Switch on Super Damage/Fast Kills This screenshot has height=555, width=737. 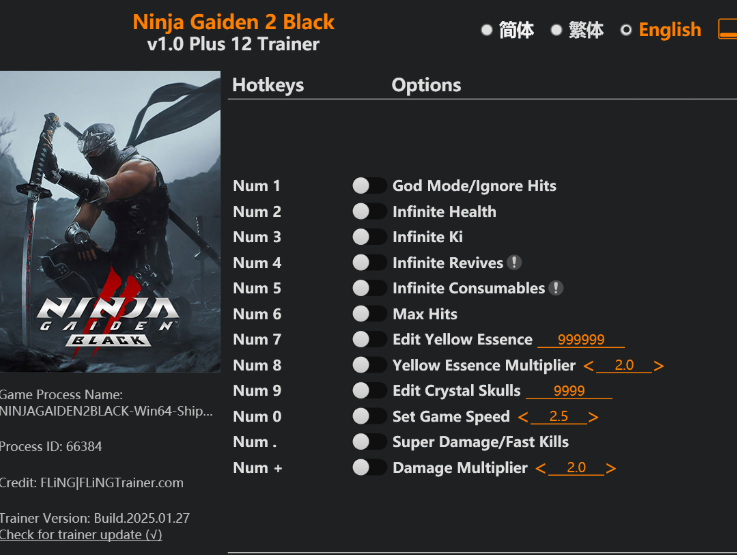pyautogui.click(x=369, y=442)
